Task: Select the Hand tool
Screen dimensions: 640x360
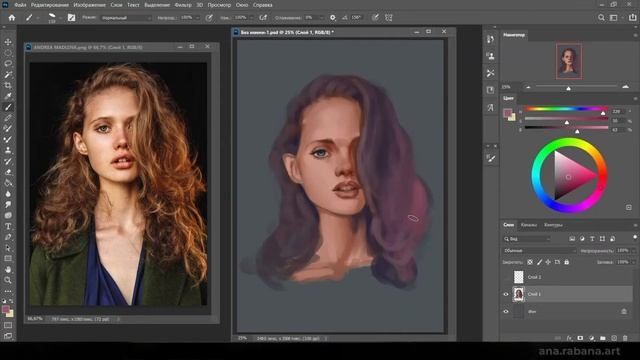Action: [8, 269]
